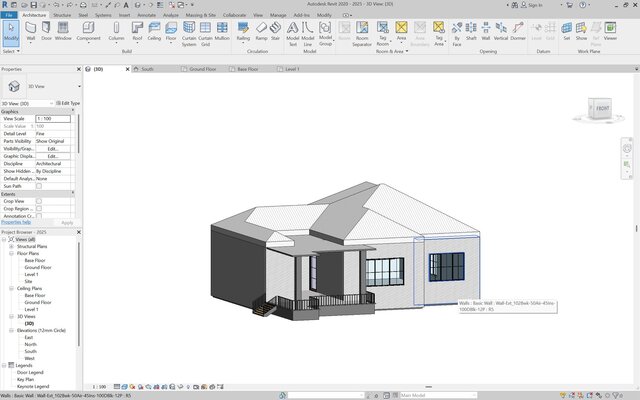Select the Wall tool in the ribbon
The image size is (640, 400).
29,30
